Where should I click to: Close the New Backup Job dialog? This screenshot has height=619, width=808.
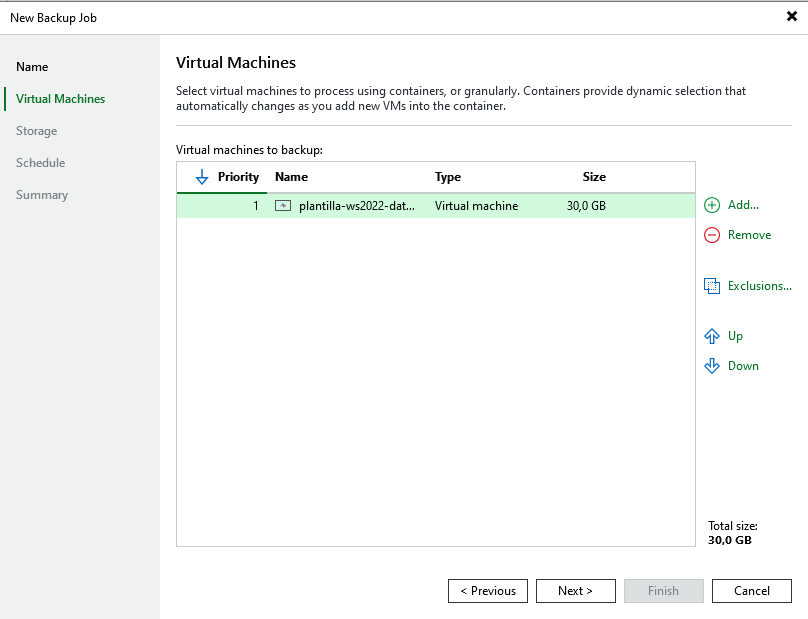[792, 16]
